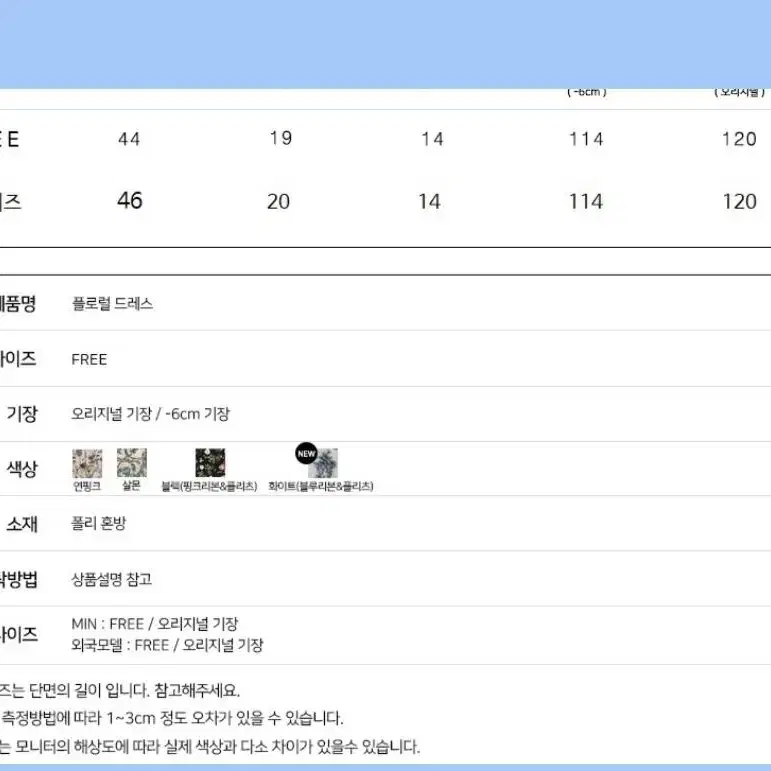
Task: Click the MIN : FREE / 오리지널 기장 line
Action: coord(155,624)
